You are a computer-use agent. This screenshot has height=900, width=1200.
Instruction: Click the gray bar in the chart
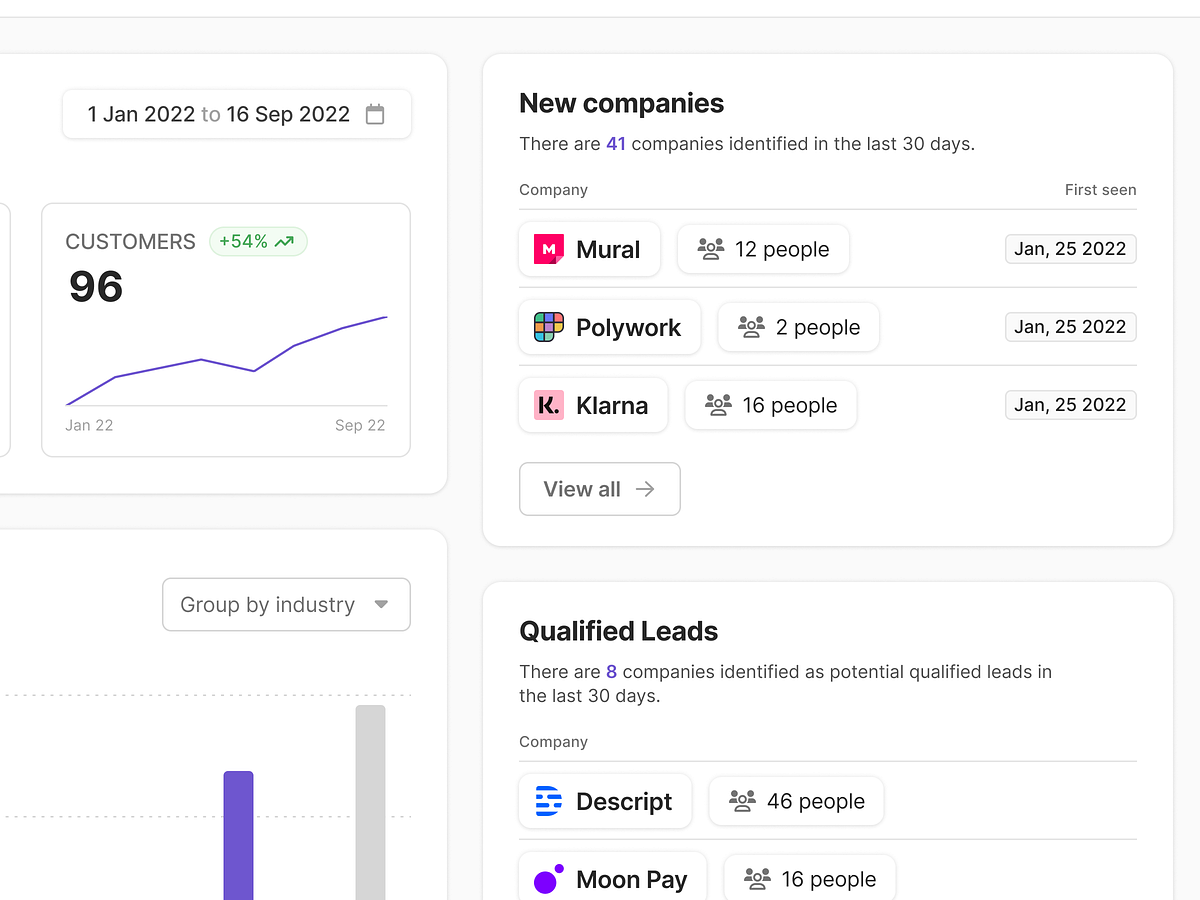tap(370, 802)
